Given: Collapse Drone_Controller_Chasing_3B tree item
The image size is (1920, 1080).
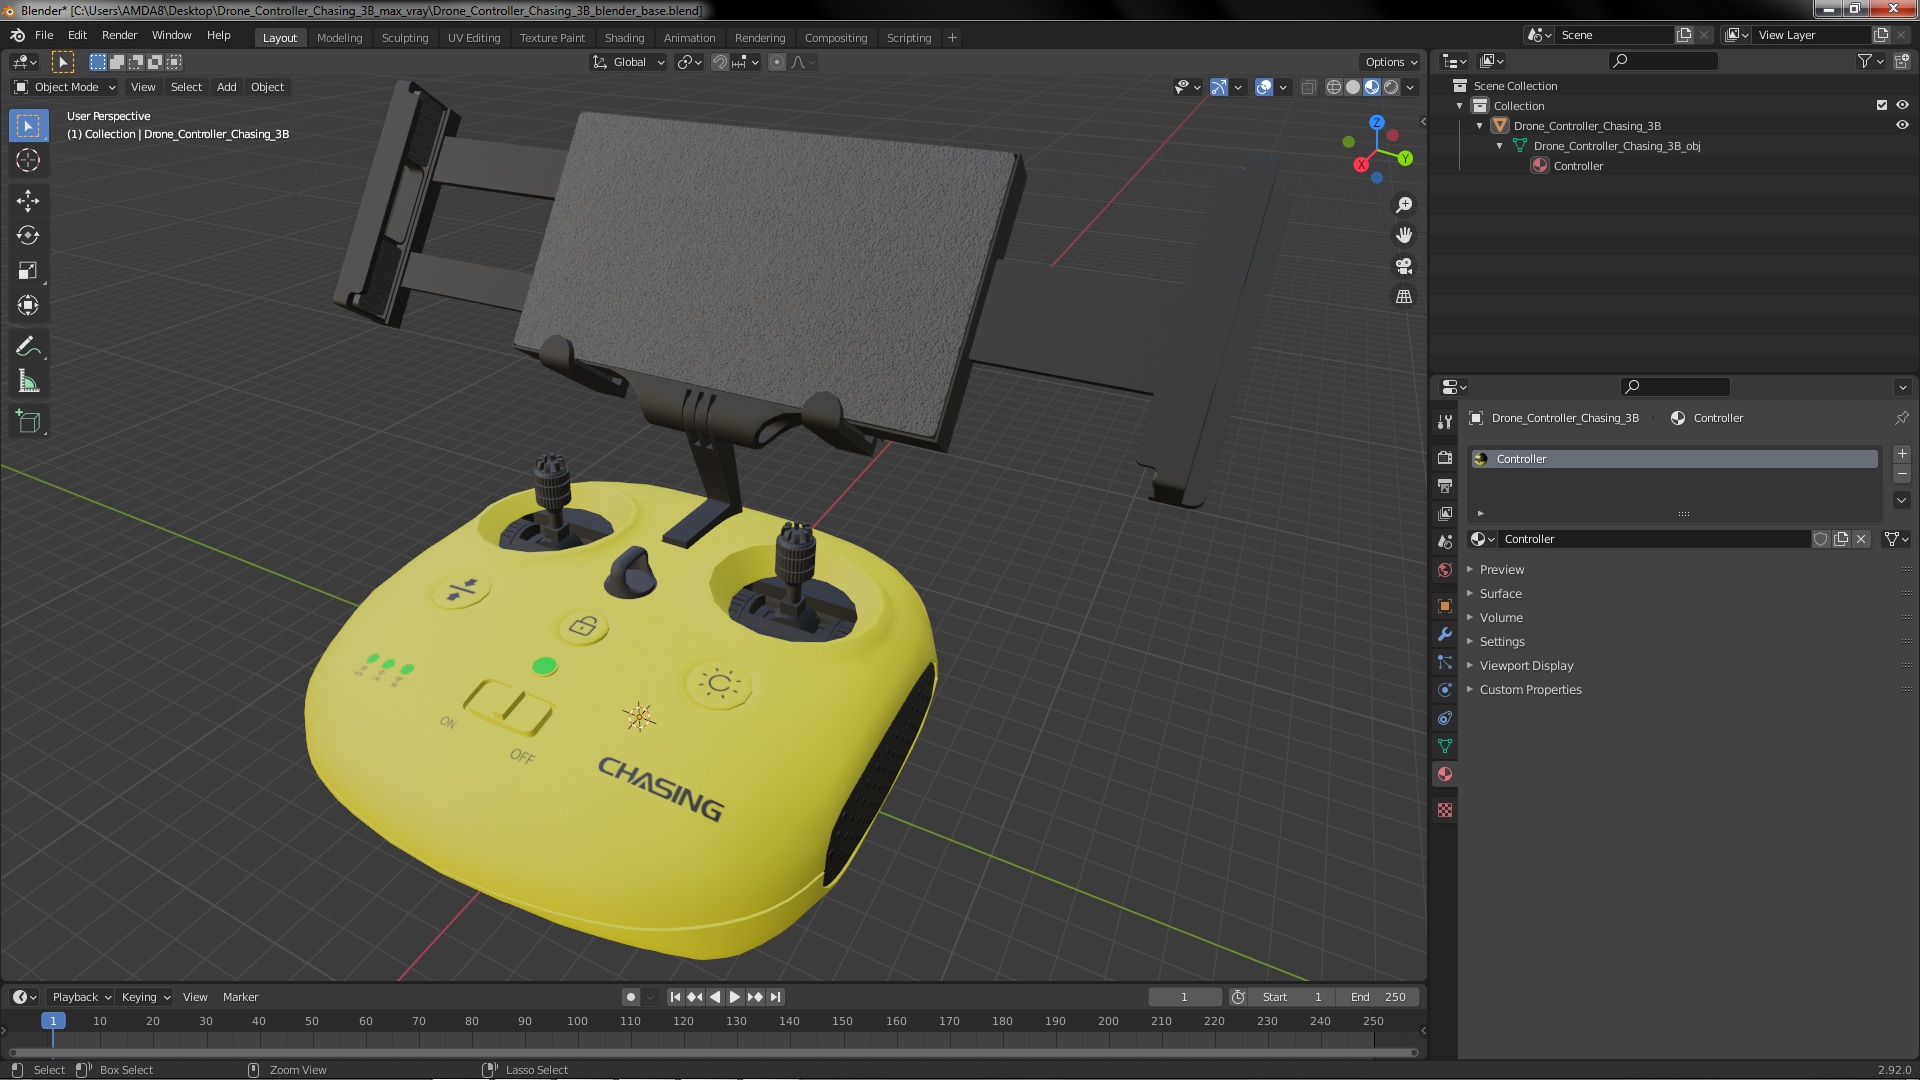Looking at the screenshot, I should click(x=1480, y=126).
